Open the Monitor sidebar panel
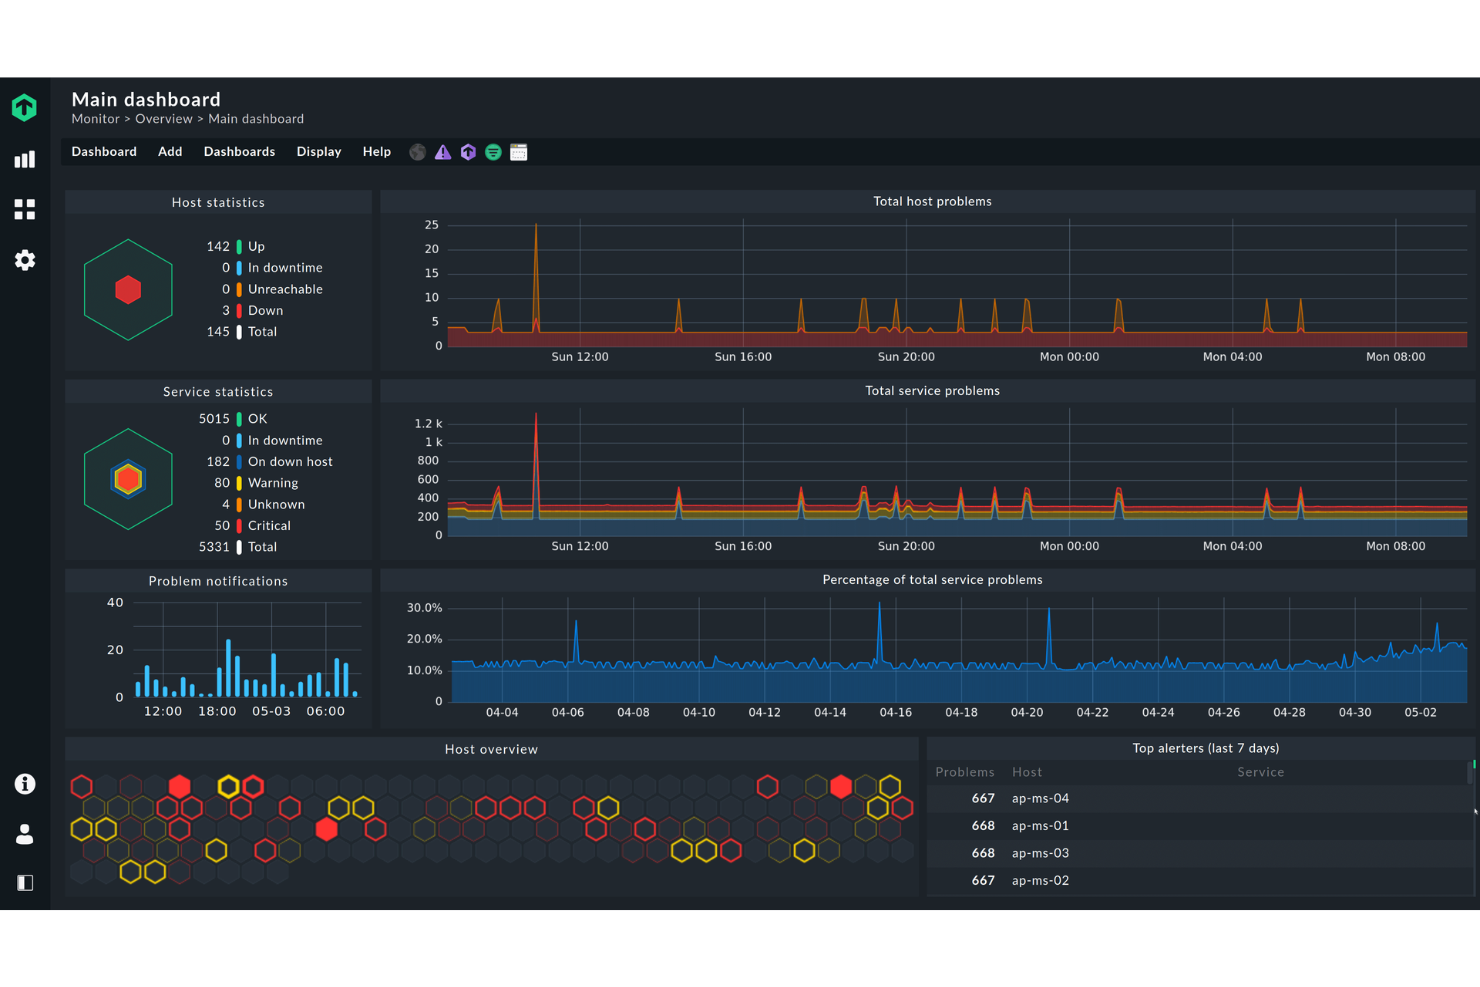This screenshot has width=1480, height=987. pos(24,158)
